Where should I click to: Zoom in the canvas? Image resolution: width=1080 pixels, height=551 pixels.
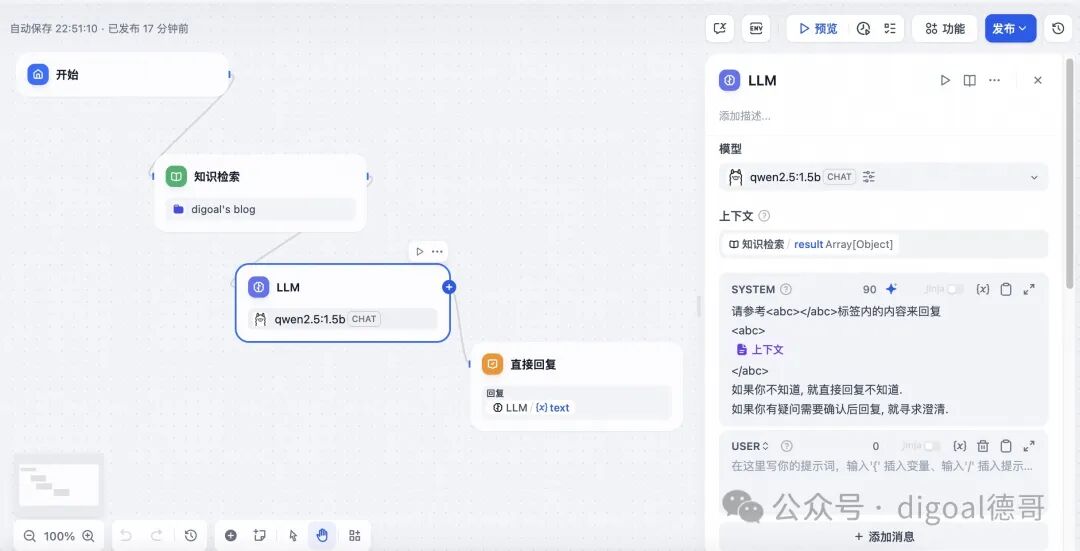(88, 536)
